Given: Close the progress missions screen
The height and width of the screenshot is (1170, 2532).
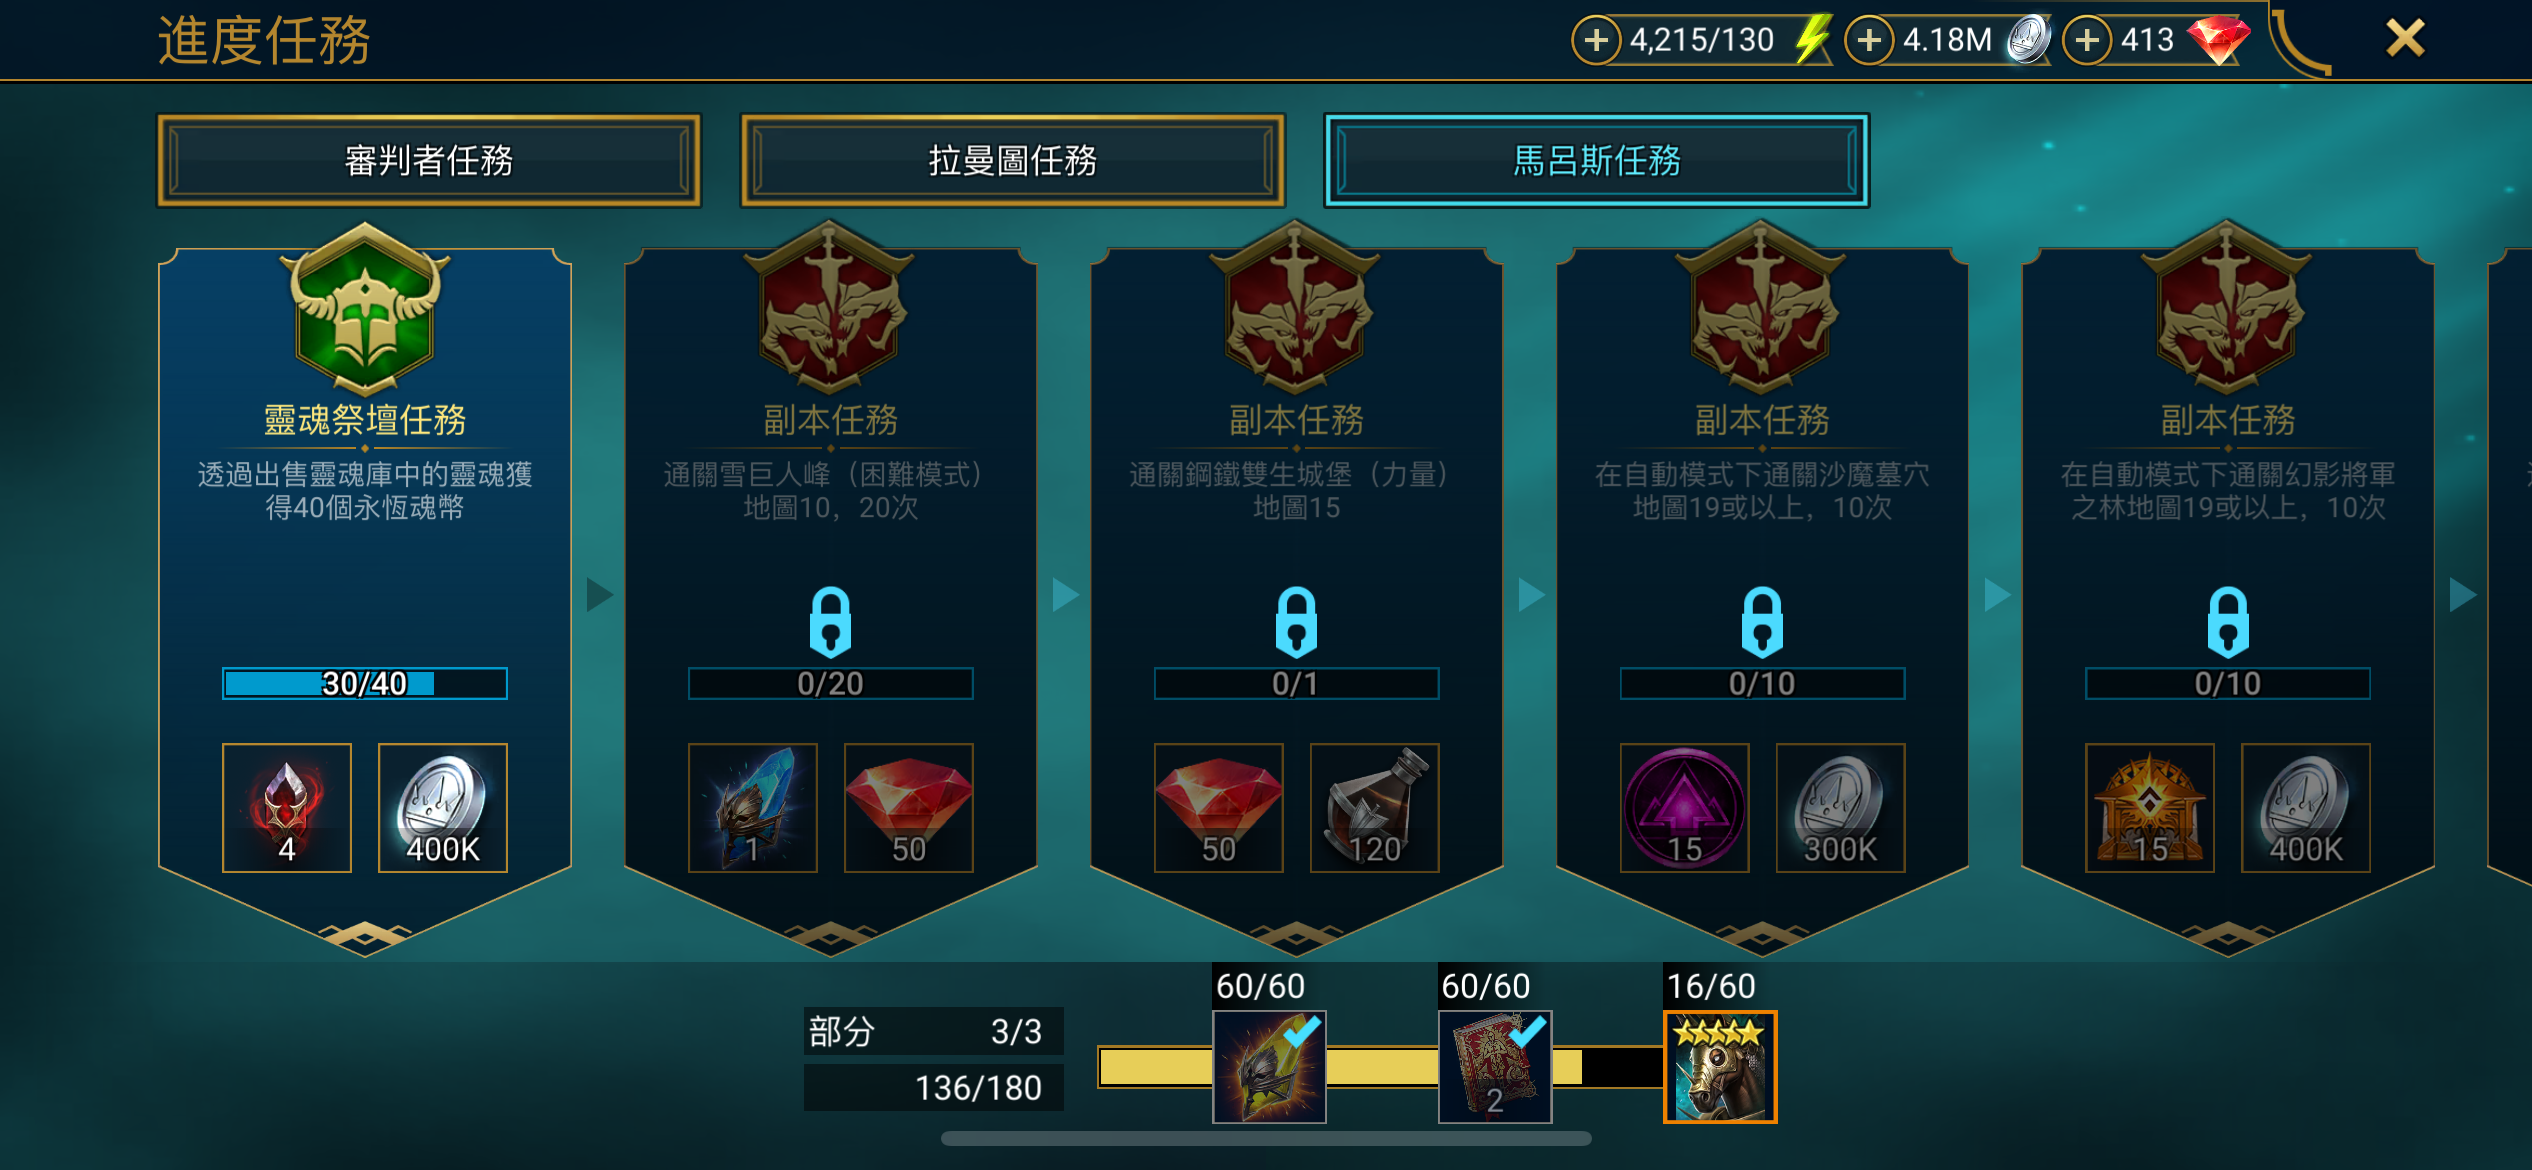Looking at the screenshot, I should point(2405,39).
